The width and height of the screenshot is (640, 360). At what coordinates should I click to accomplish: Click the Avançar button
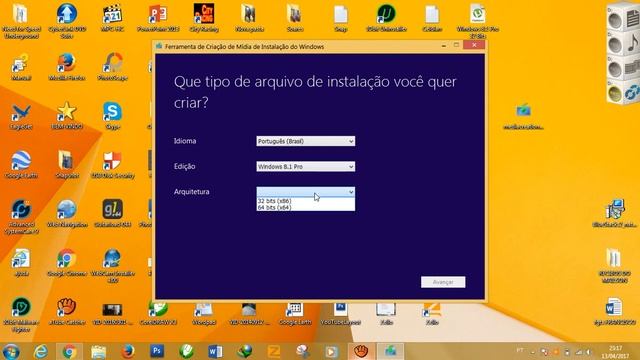(443, 282)
